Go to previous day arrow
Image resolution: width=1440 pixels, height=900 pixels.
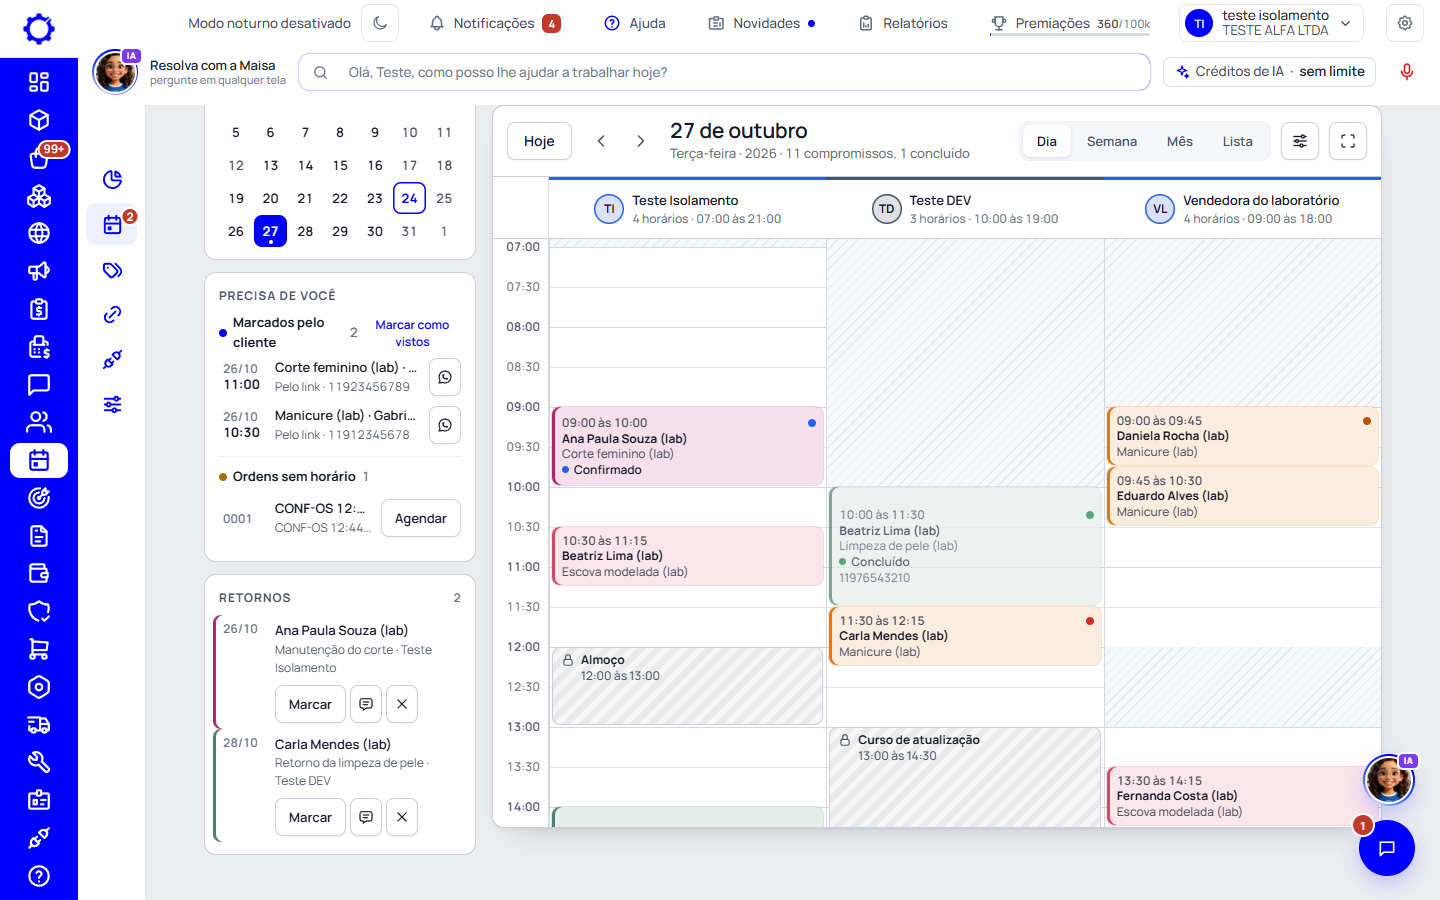(x=601, y=141)
